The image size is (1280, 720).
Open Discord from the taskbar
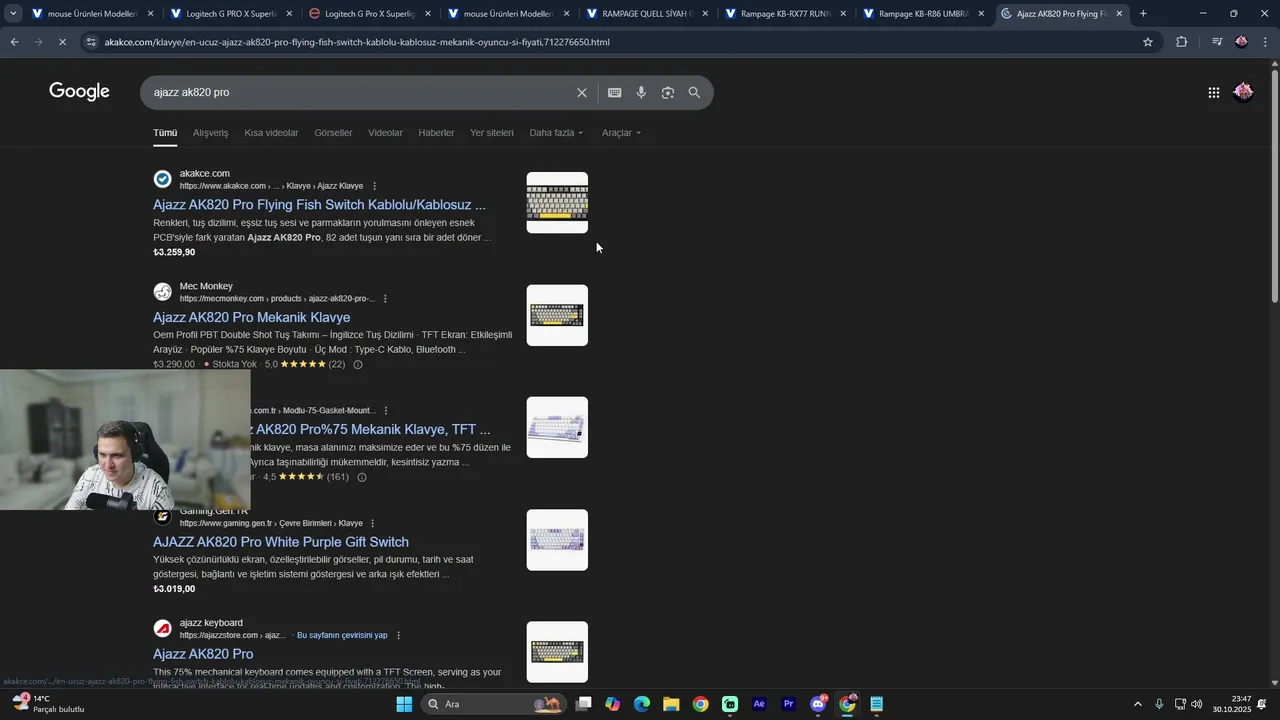tap(818, 704)
